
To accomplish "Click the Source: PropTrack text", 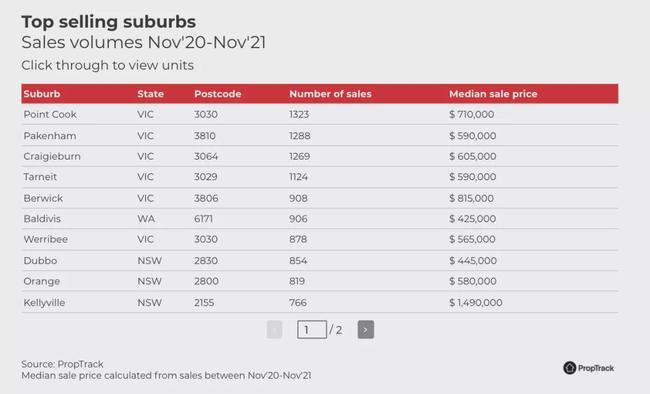I will pos(62,364).
